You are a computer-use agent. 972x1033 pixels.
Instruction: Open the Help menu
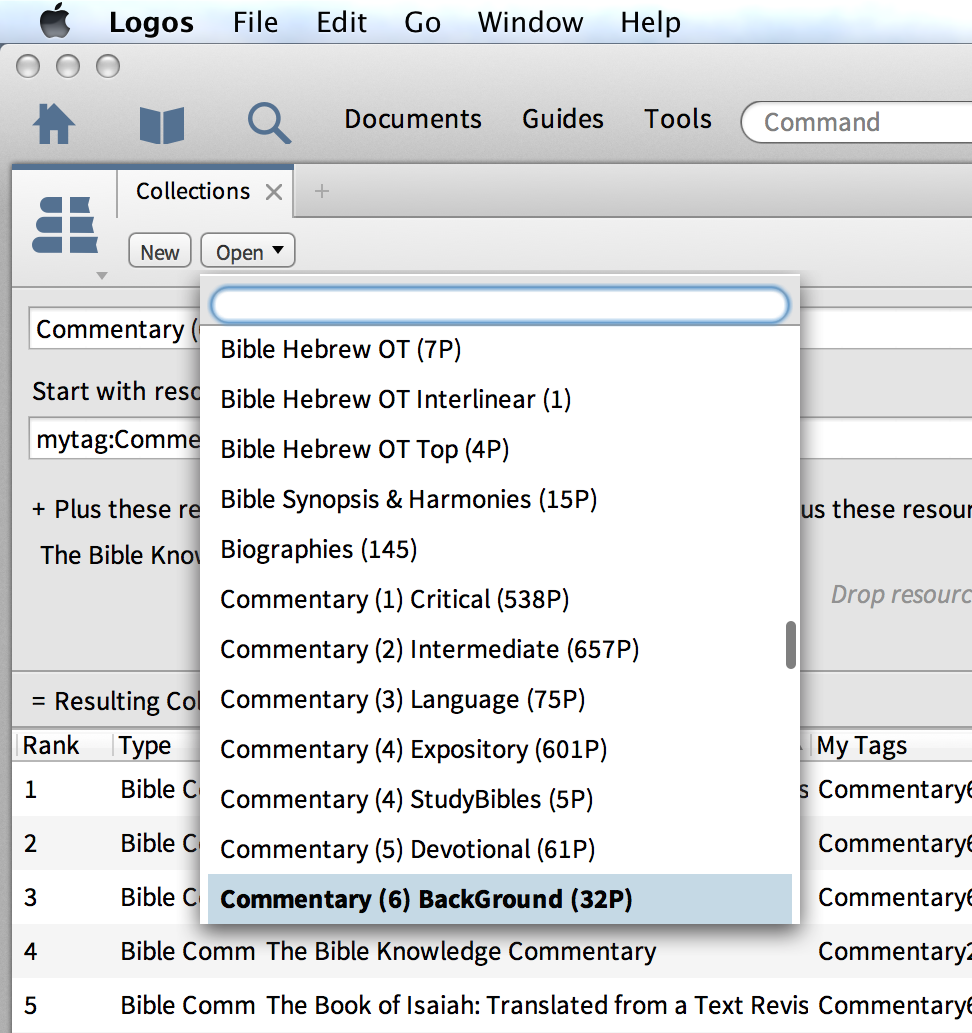[x=650, y=22]
